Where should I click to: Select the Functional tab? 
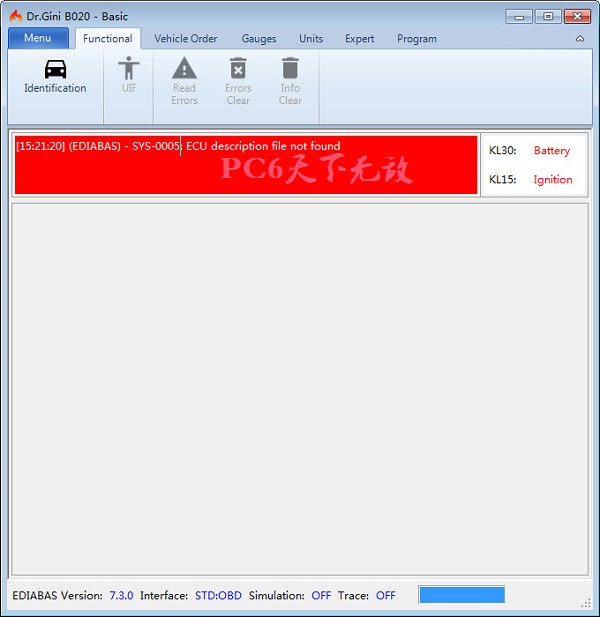[108, 39]
